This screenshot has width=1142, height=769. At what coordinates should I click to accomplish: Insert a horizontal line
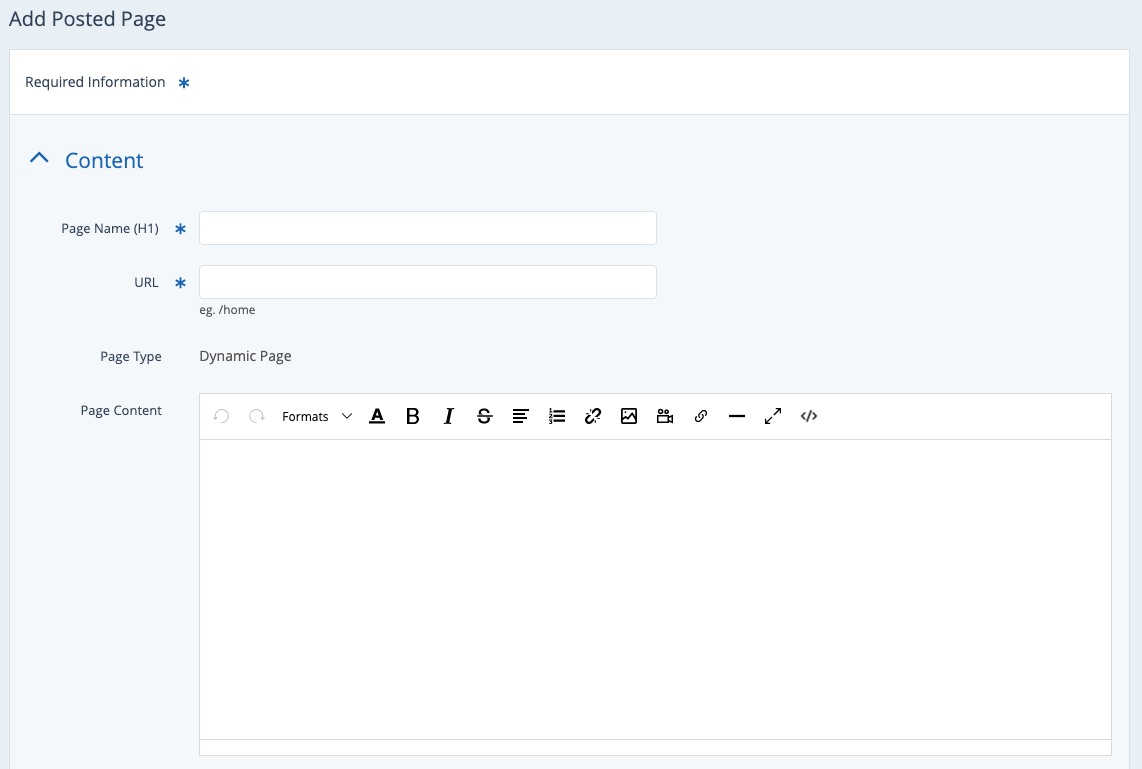(737, 416)
